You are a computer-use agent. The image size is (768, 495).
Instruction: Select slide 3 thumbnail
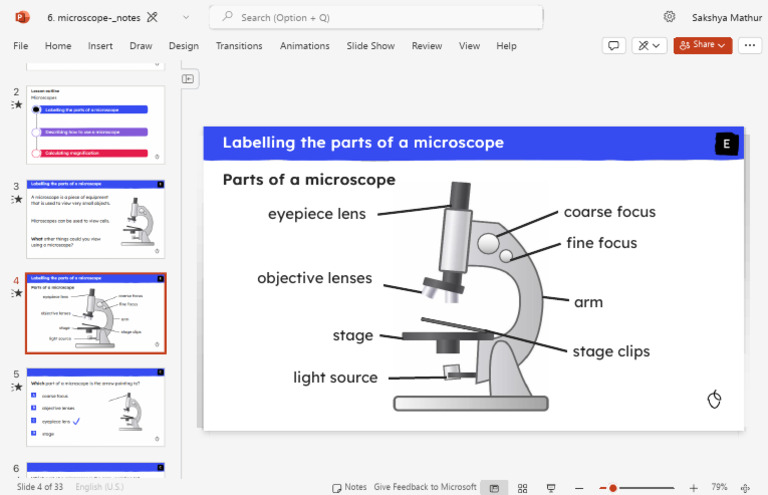[x=96, y=218]
